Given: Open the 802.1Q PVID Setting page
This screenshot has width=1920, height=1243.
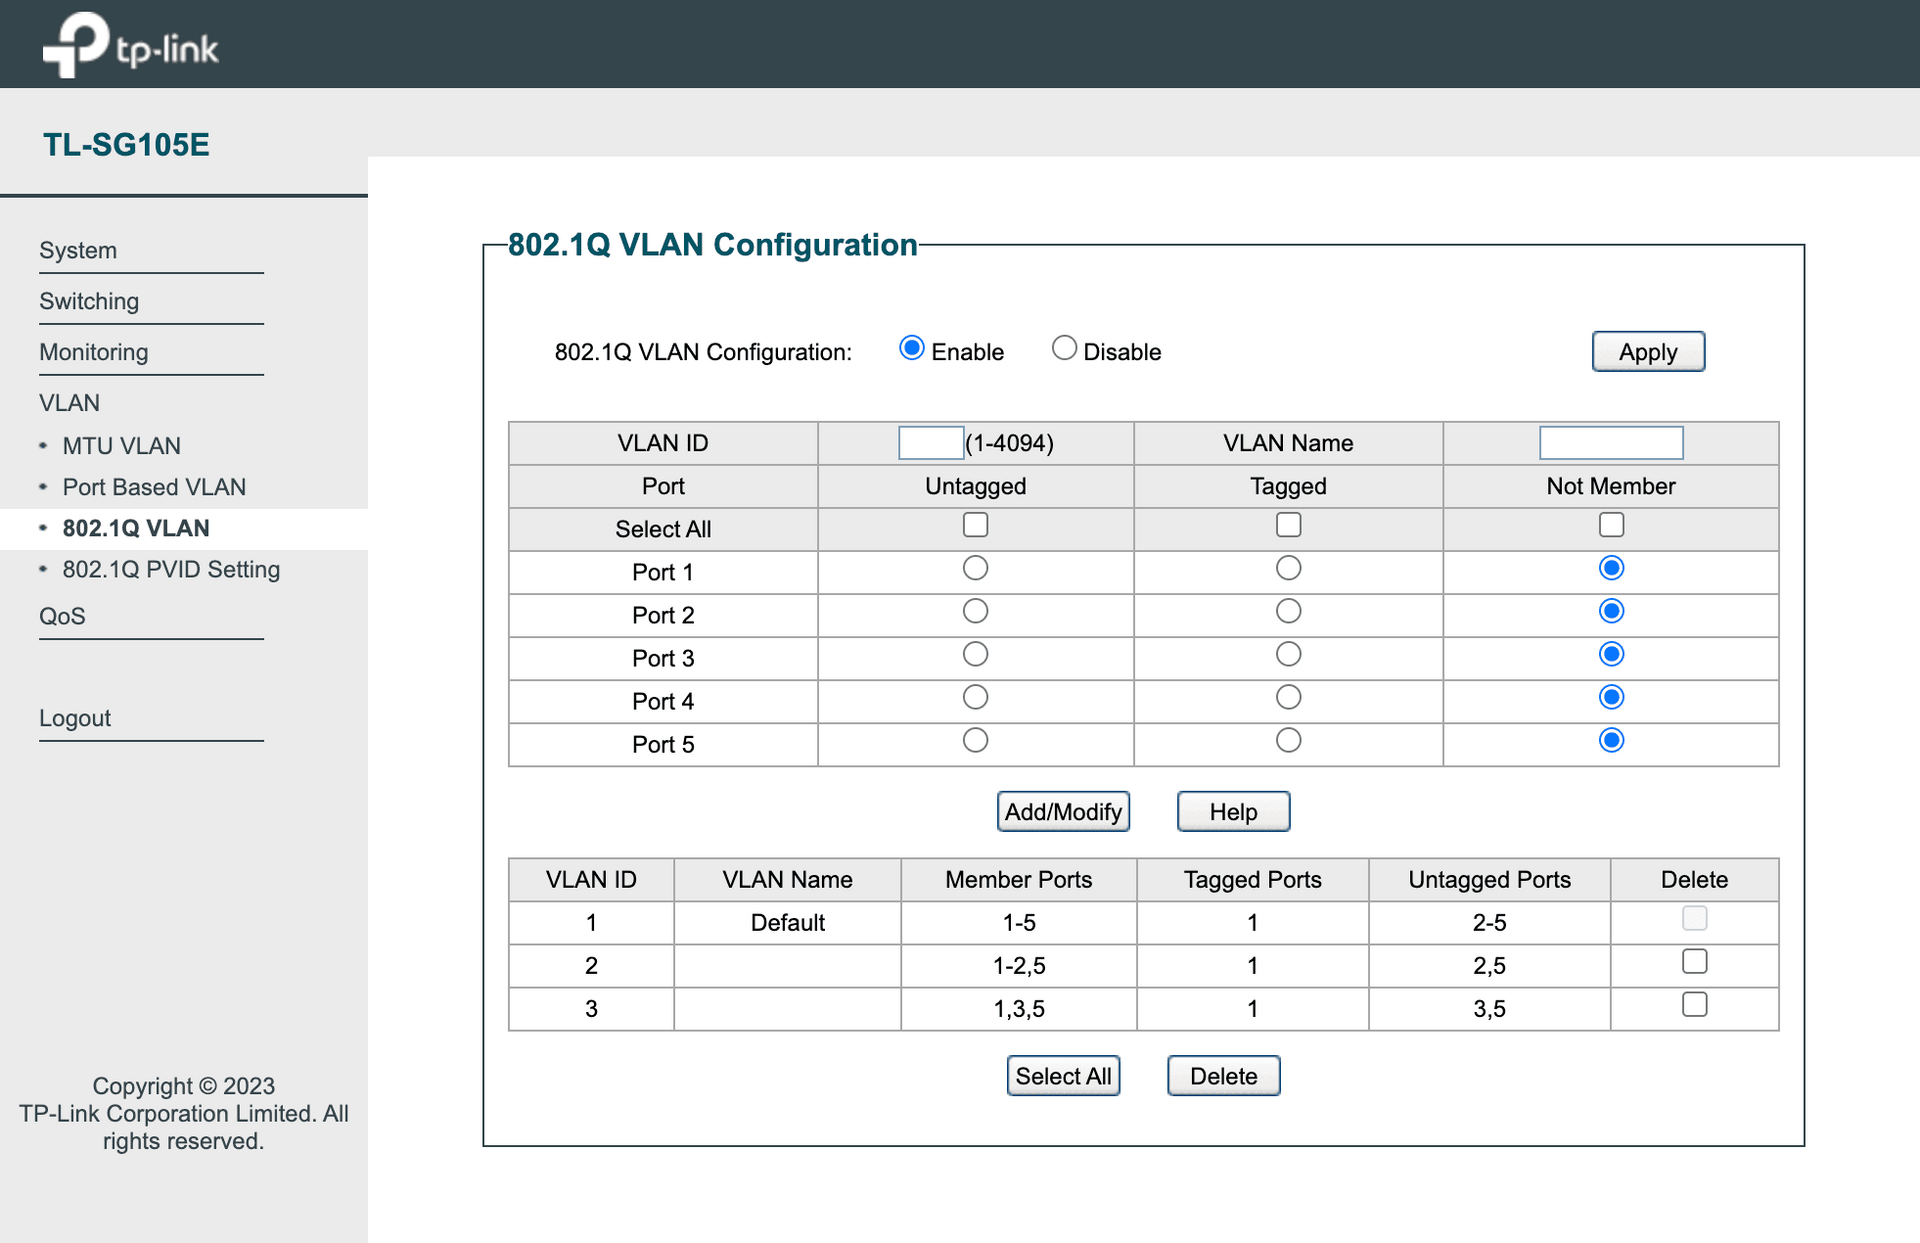Looking at the screenshot, I should 171,569.
